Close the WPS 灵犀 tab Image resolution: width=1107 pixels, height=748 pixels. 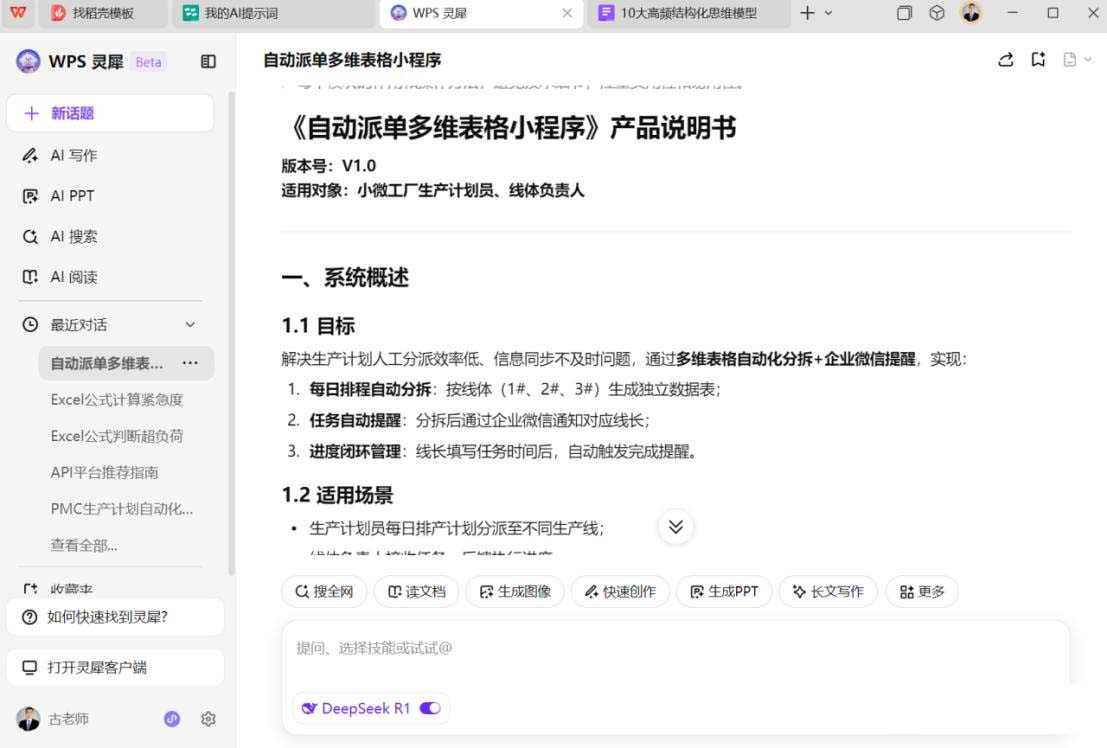click(x=567, y=13)
